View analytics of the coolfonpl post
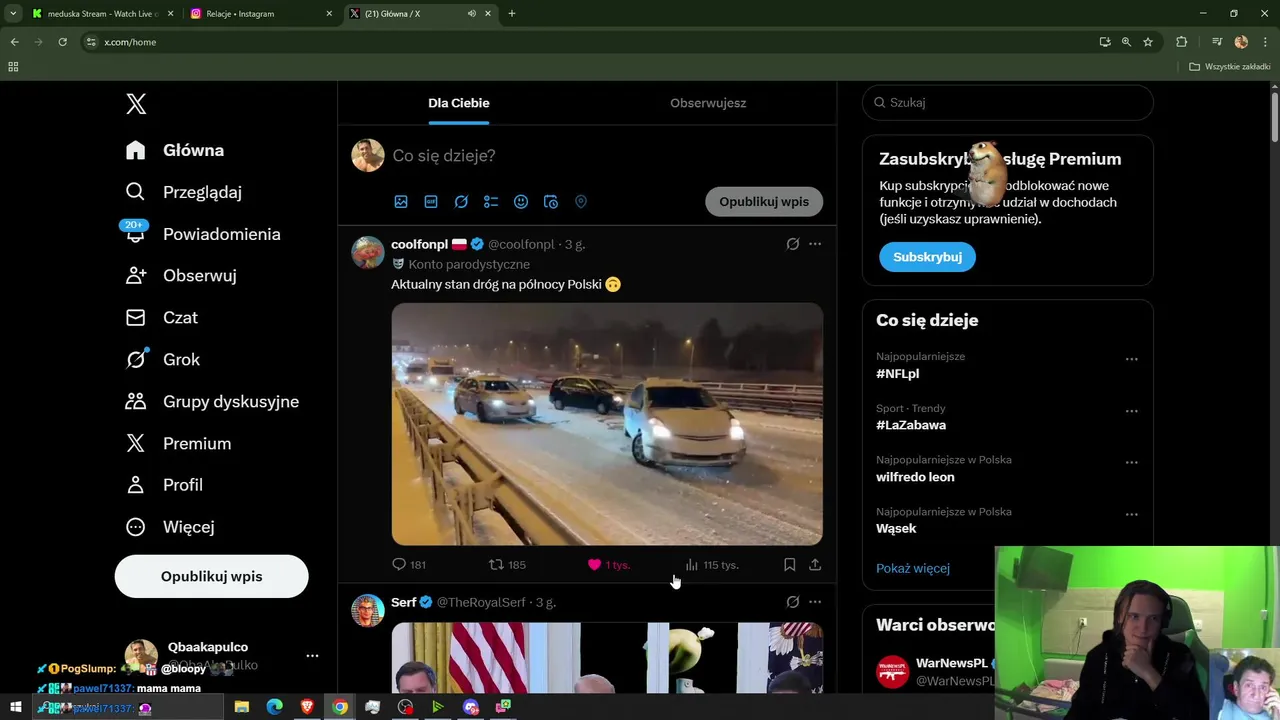Viewport: 1280px width, 720px height. (x=711, y=565)
